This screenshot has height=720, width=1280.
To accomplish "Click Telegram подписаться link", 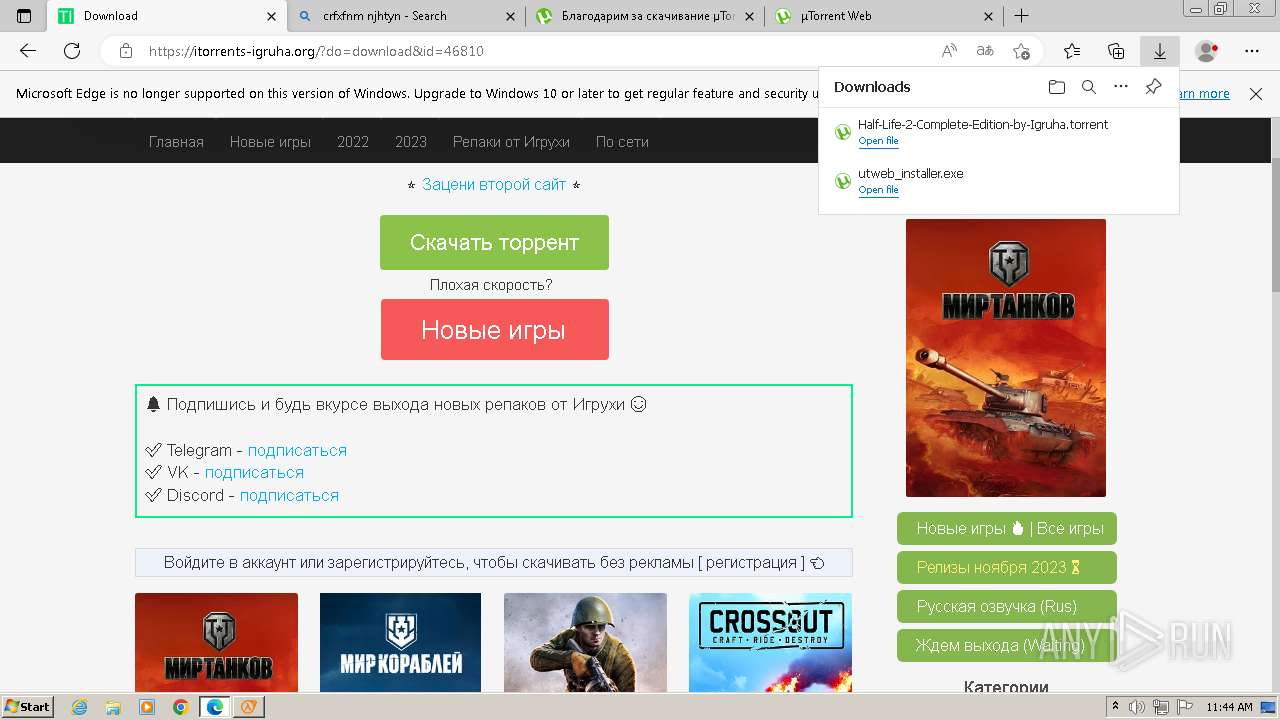I will point(297,450).
